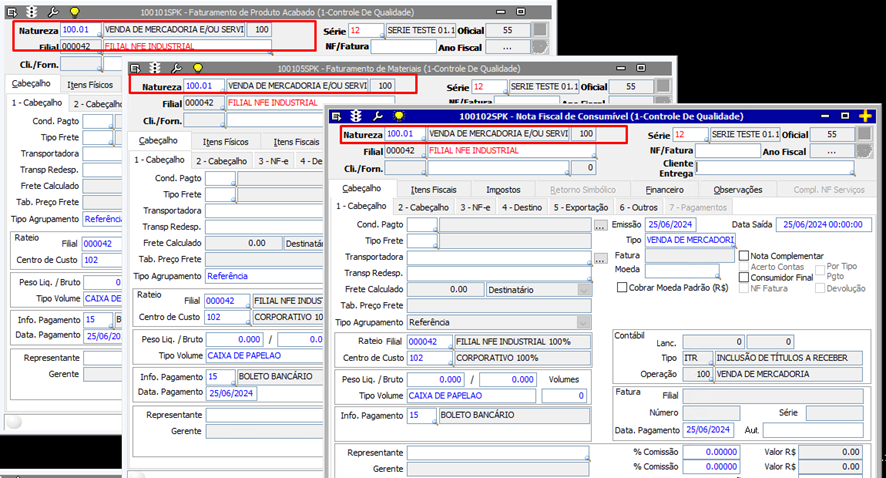Enable the Nota Complementar checkbox
Image resolution: width=886 pixels, height=478 pixels.
744,256
